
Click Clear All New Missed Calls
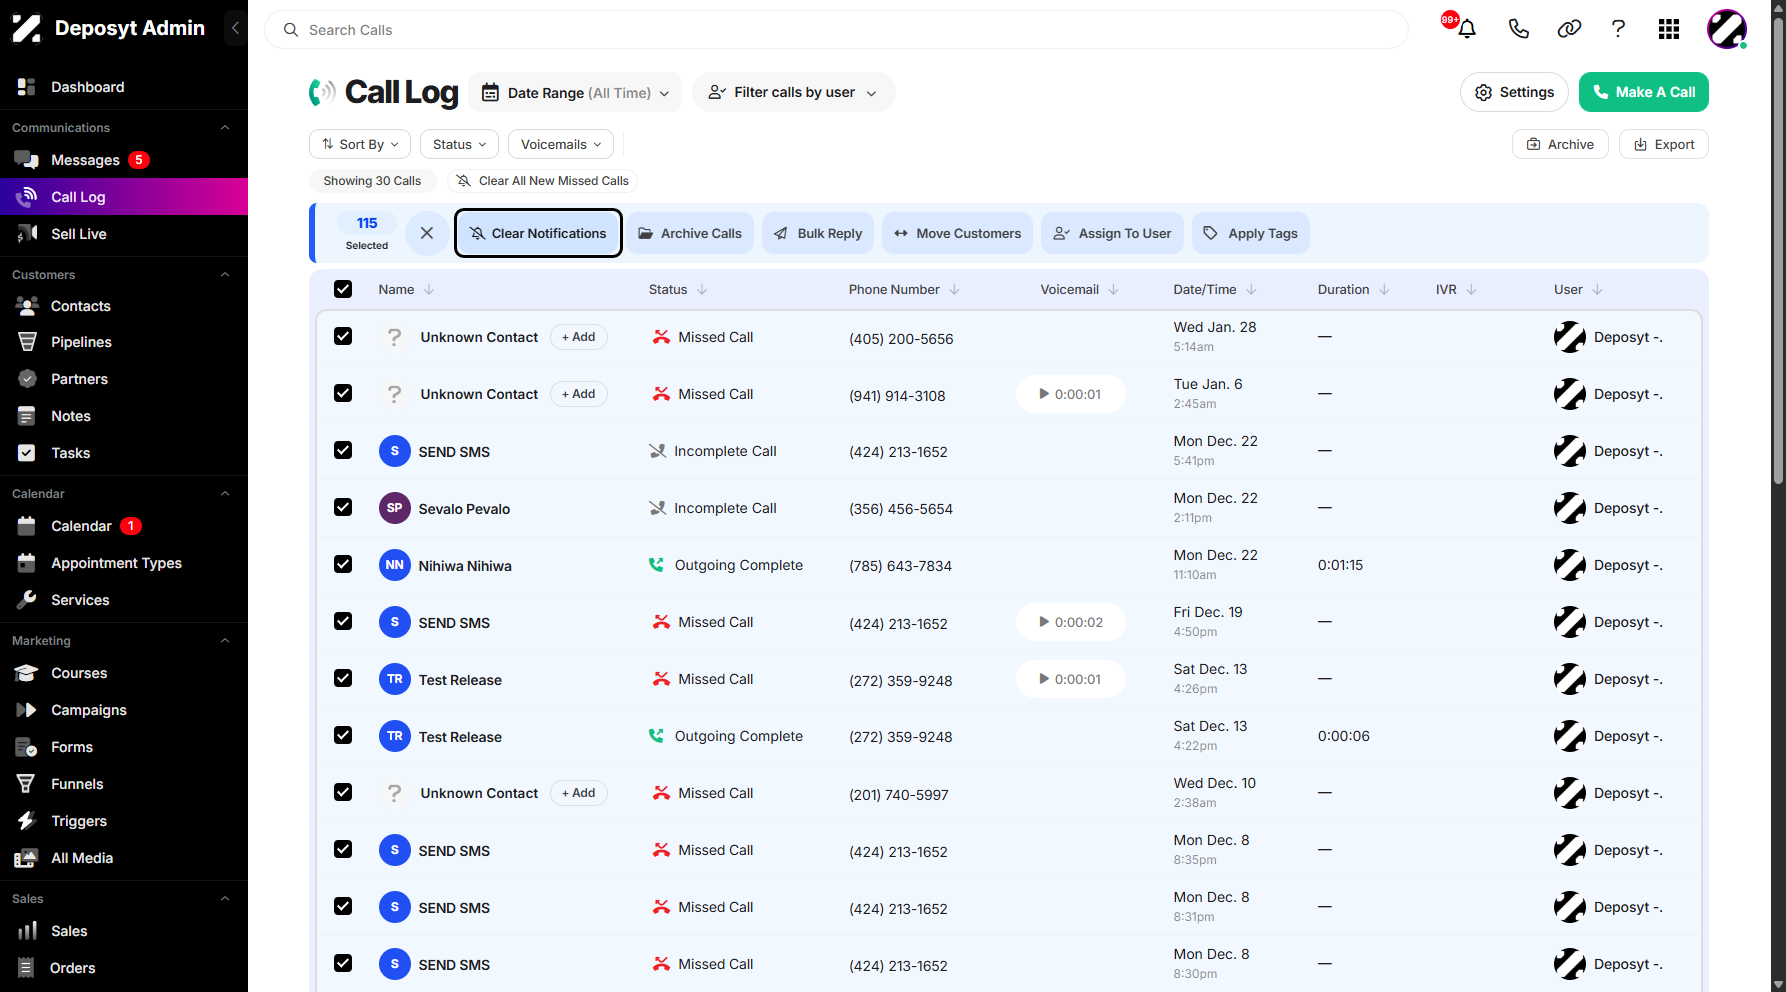(542, 181)
